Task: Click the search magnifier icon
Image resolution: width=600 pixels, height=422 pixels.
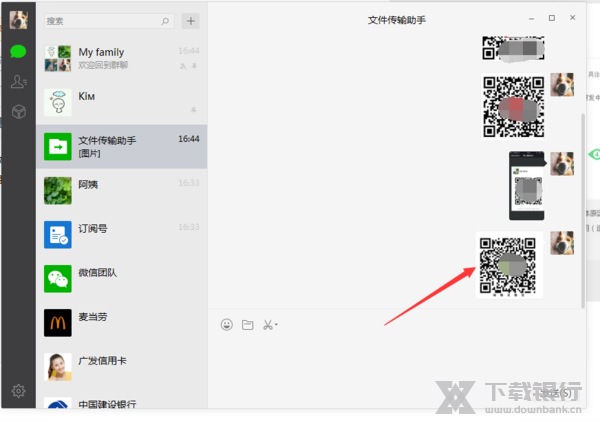Action: pyautogui.click(x=165, y=21)
